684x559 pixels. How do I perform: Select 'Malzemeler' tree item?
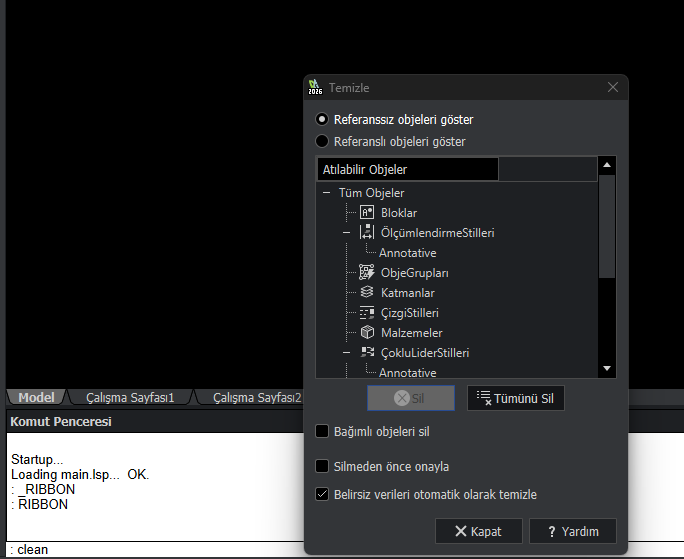point(411,333)
